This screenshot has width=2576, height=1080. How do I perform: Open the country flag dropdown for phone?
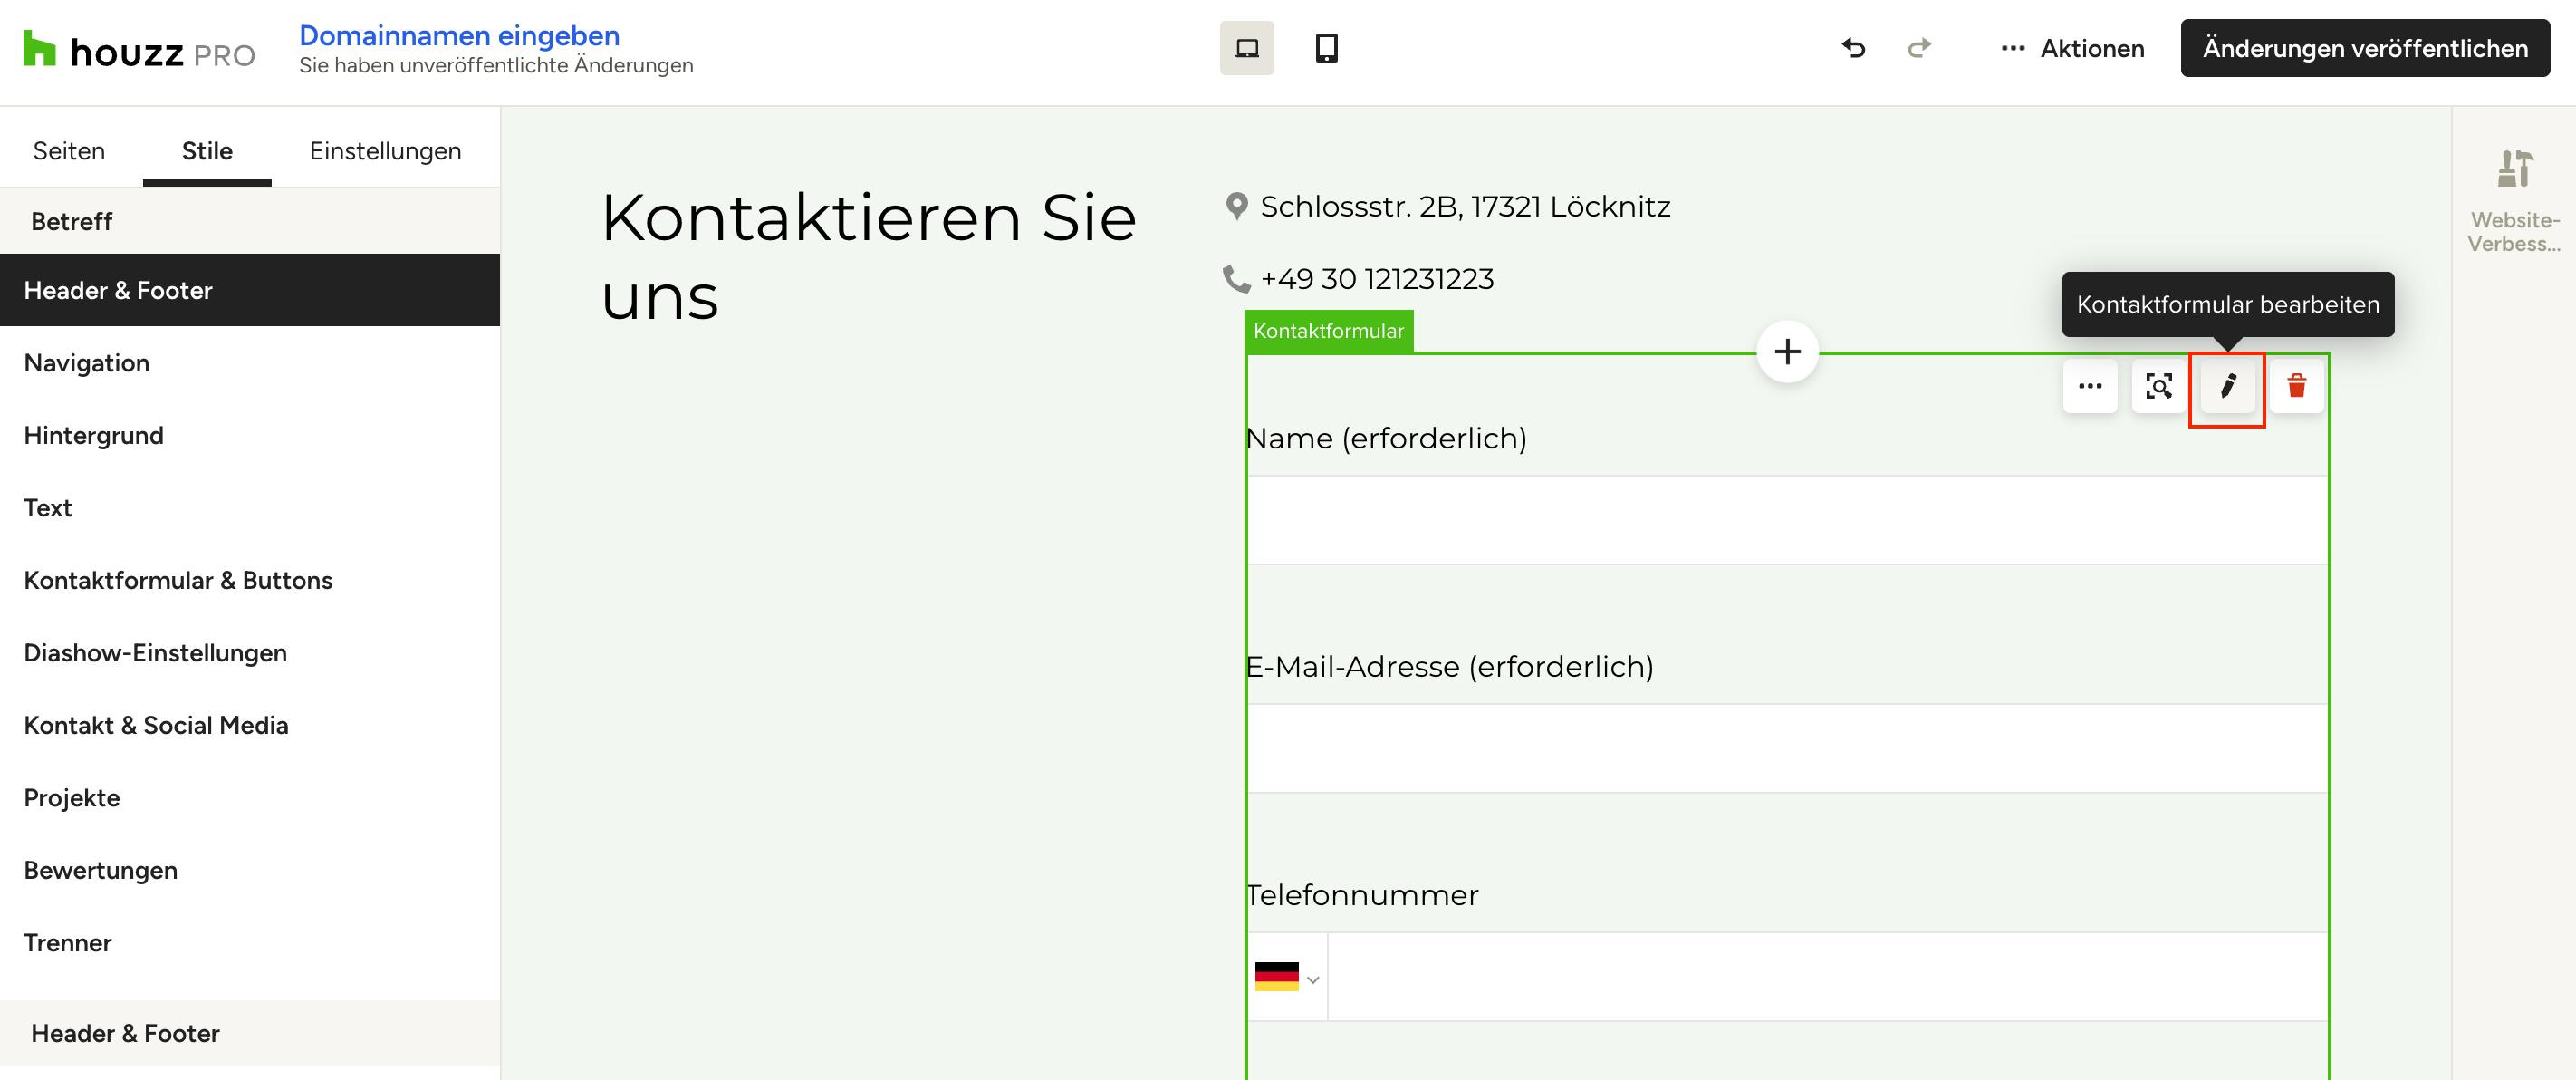point(1287,977)
